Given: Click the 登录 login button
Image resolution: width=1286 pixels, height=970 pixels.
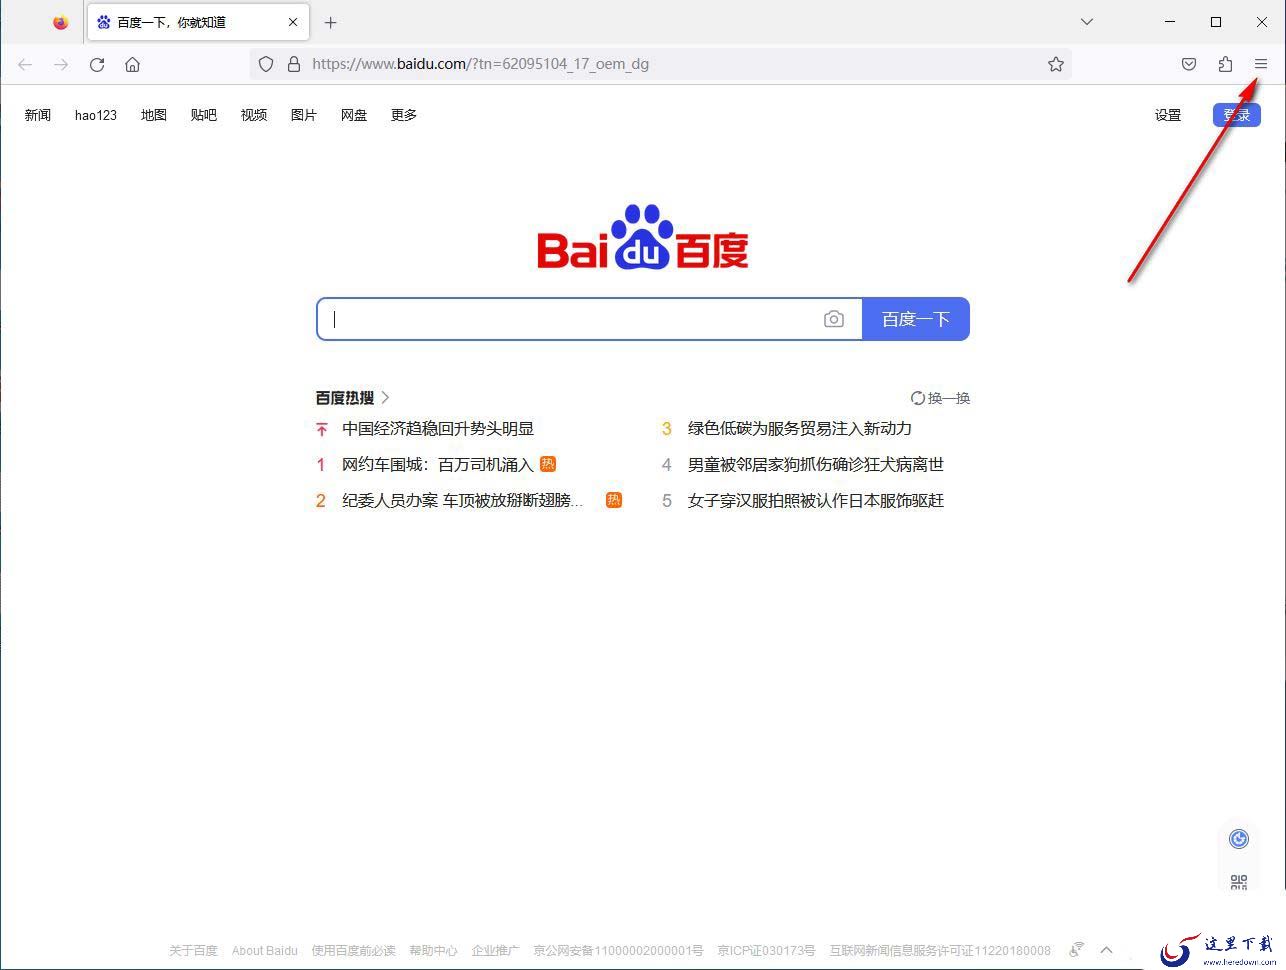Looking at the screenshot, I should [x=1236, y=115].
